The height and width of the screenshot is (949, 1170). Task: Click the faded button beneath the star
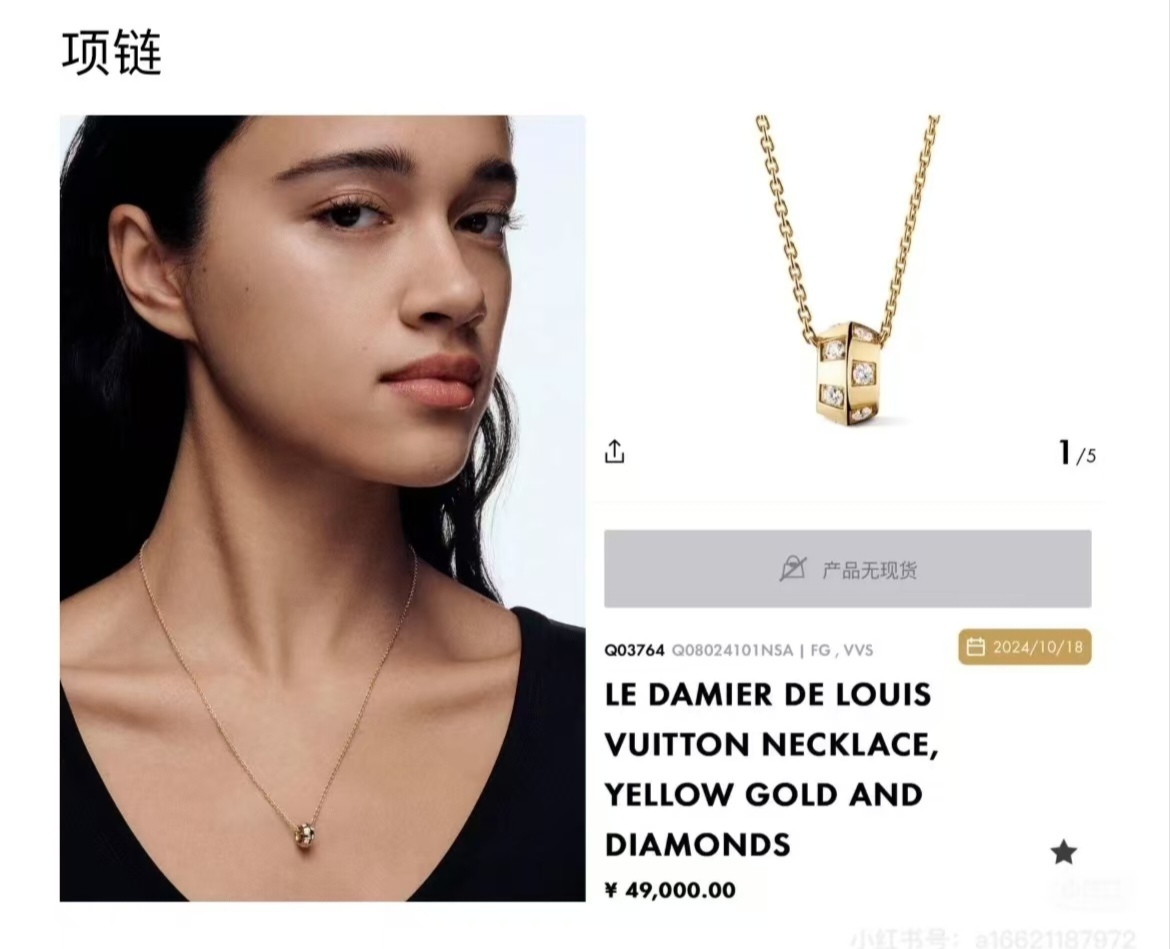coord(1091,890)
